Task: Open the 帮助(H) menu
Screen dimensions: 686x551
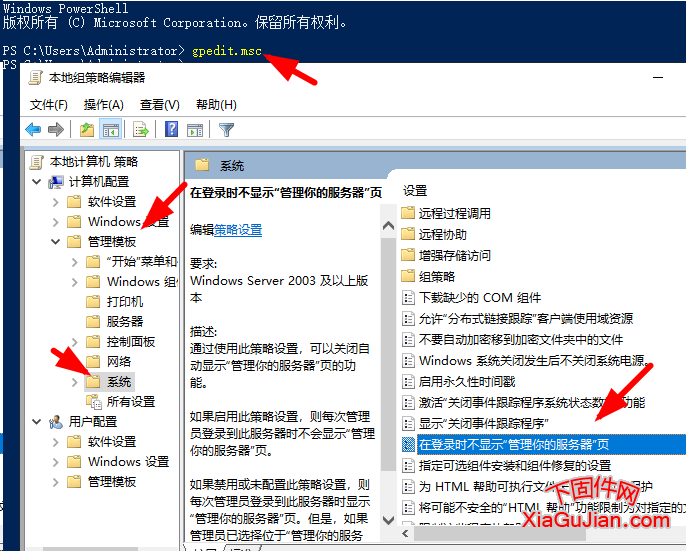Action: point(216,105)
